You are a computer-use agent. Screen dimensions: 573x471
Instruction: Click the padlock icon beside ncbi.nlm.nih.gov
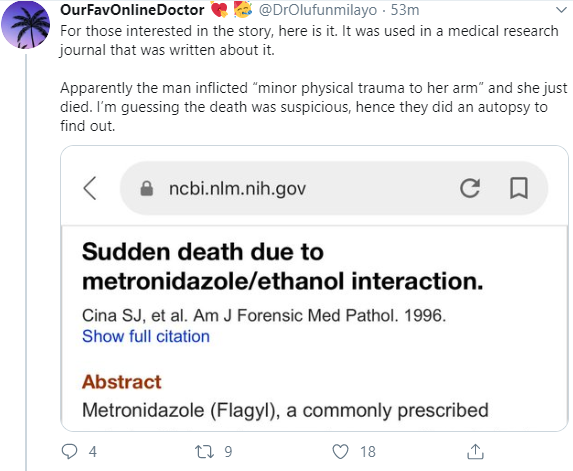click(147, 189)
